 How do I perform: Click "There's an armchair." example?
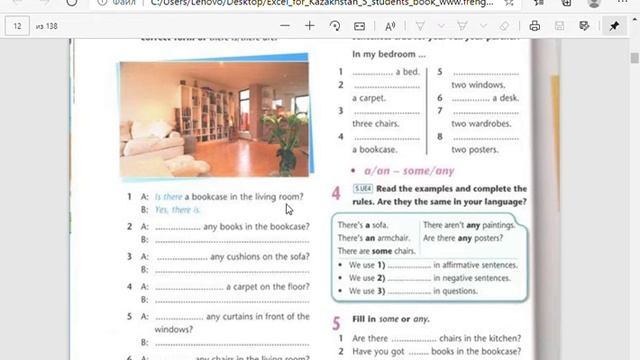[374, 238]
